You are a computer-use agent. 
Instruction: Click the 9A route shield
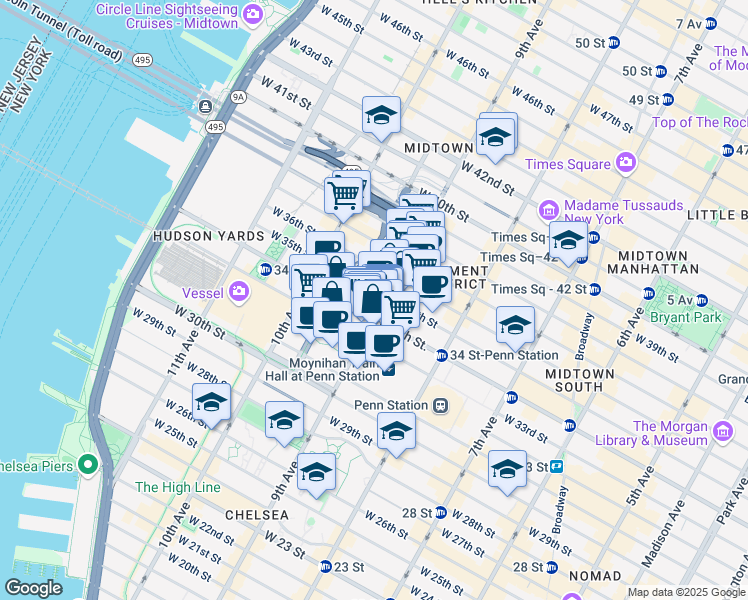coord(238,97)
